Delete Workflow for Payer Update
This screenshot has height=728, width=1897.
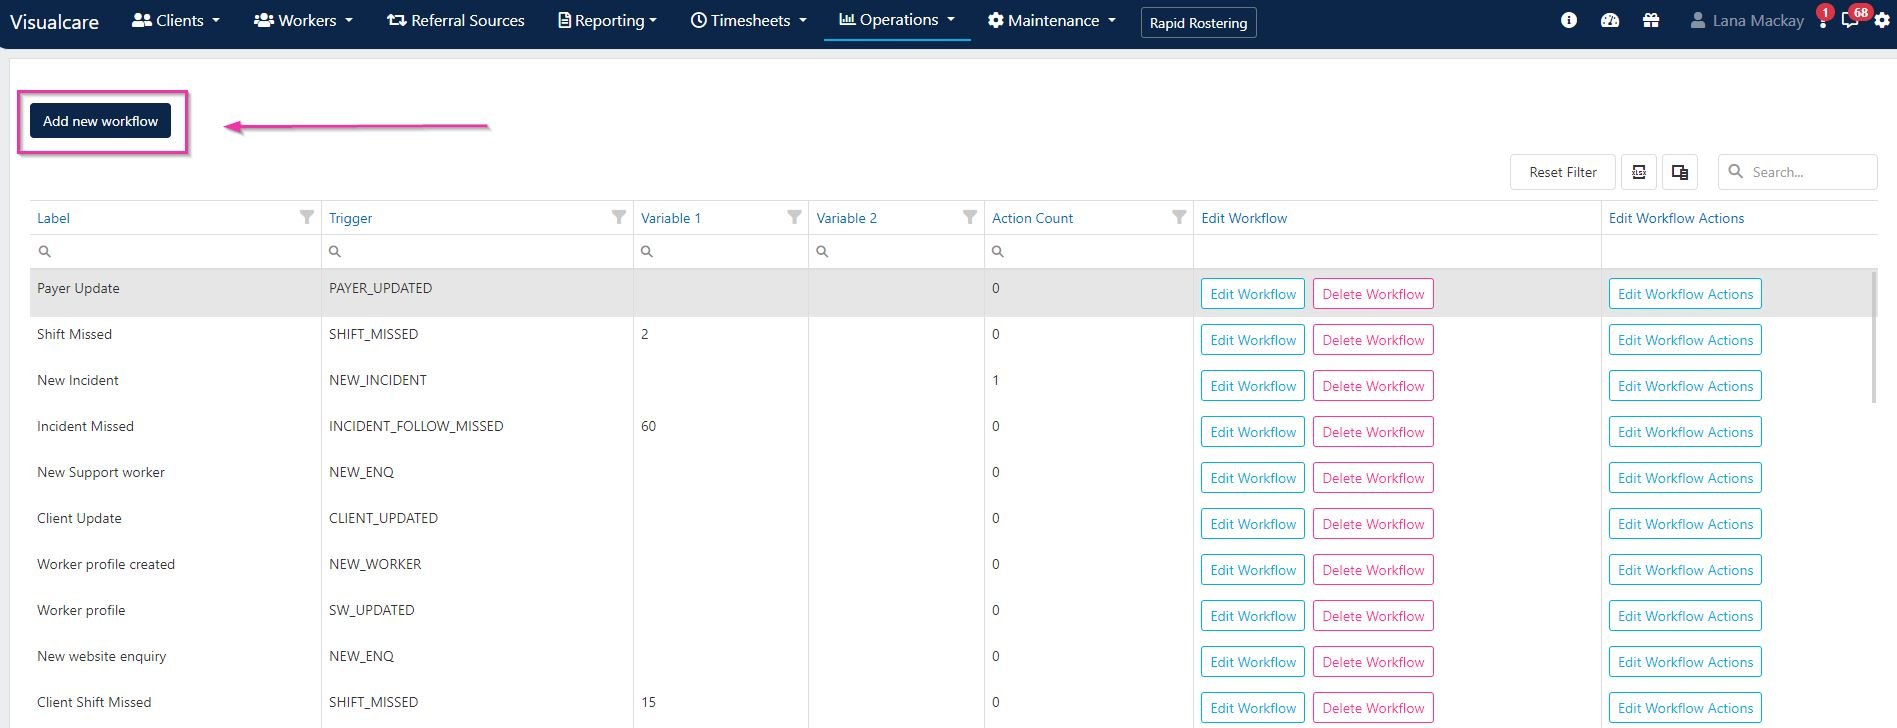tap(1373, 294)
